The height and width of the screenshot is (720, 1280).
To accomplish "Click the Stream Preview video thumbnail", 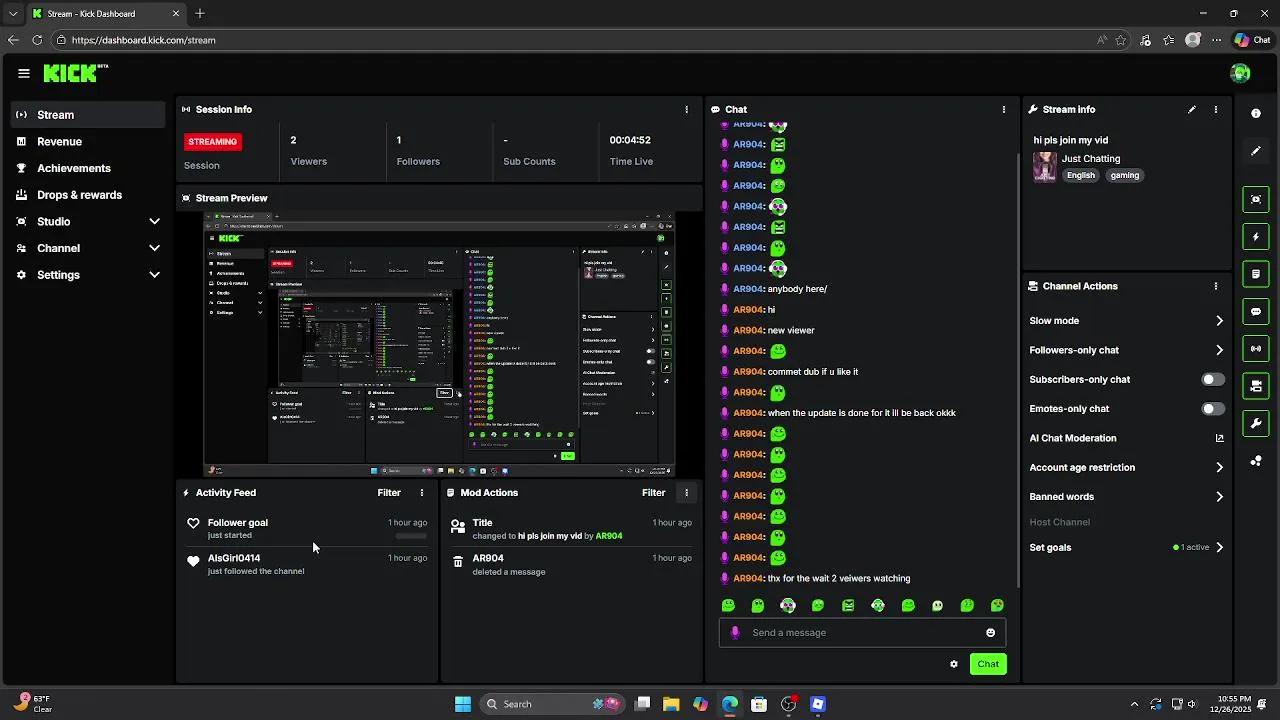I will pyautogui.click(x=439, y=345).
